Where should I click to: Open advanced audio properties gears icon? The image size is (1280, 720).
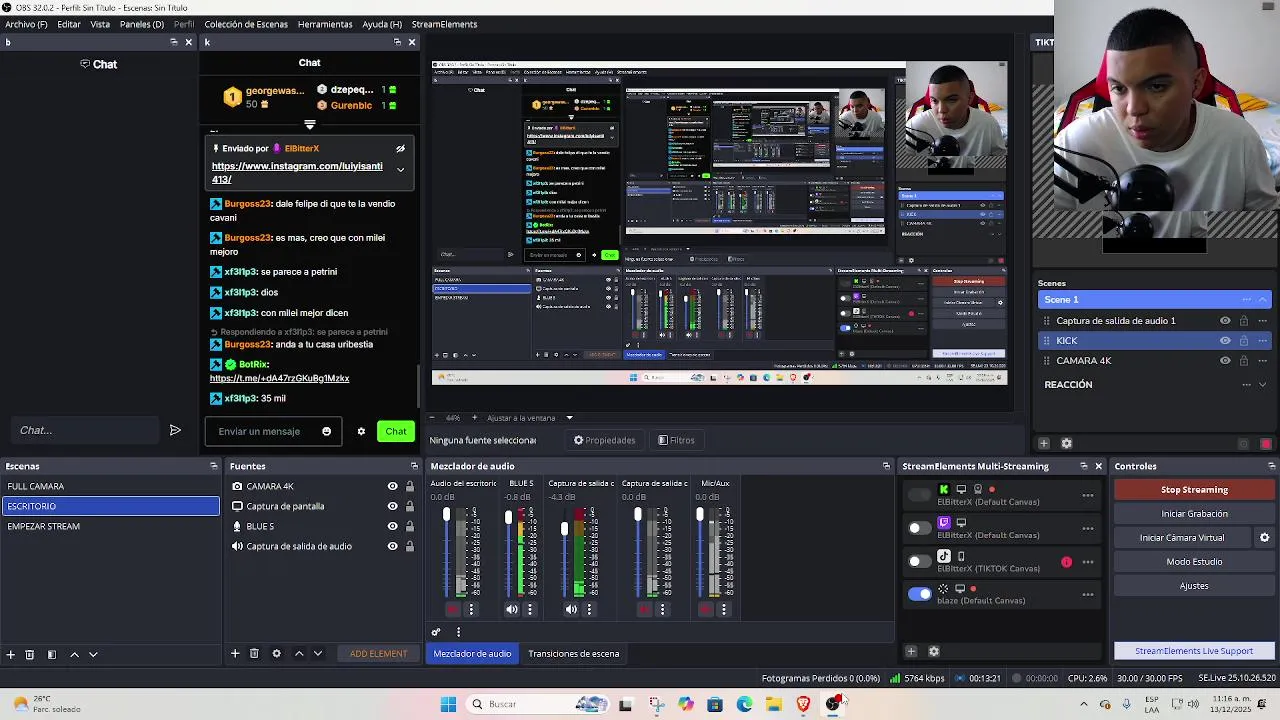point(436,632)
